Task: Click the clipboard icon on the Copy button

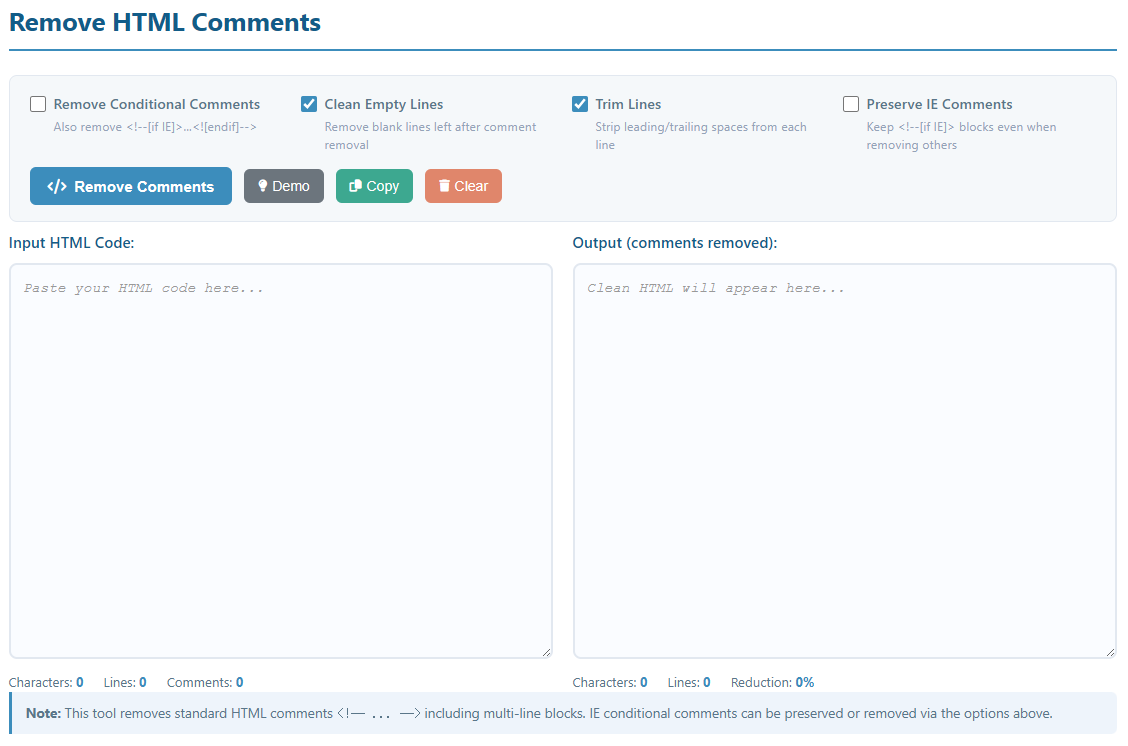Action: pos(355,186)
